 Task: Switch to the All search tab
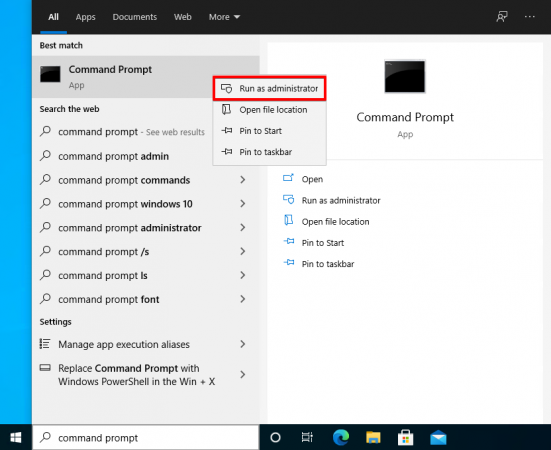click(53, 17)
